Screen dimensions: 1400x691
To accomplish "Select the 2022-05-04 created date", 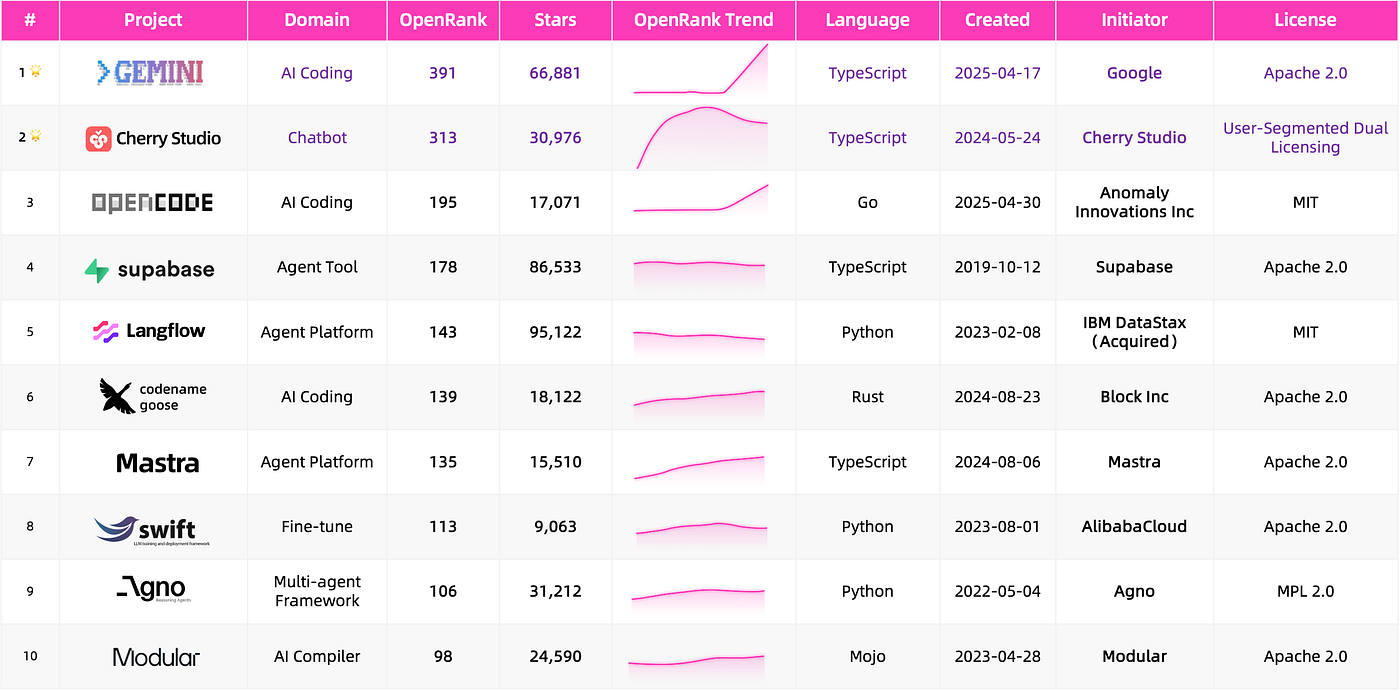I will pyautogui.click(x=997, y=591).
